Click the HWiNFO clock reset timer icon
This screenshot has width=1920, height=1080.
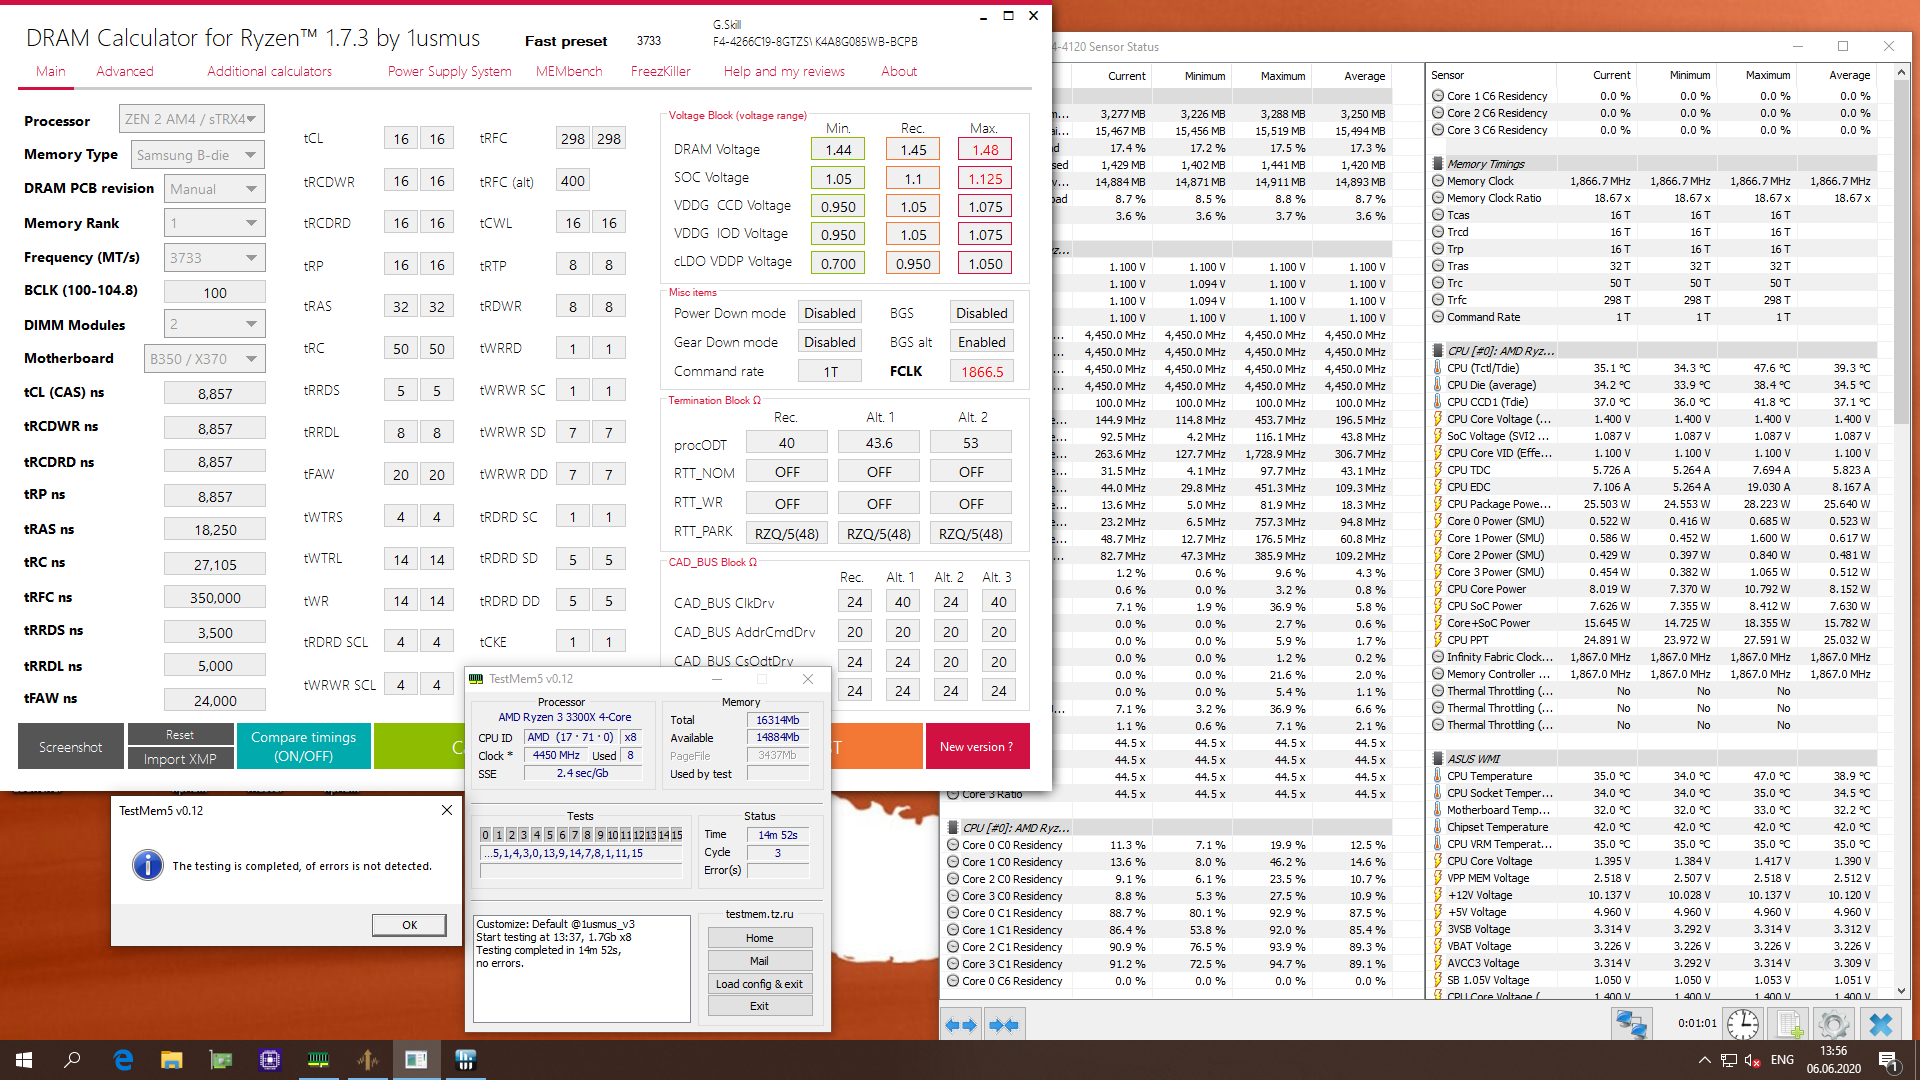point(1742,1024)
